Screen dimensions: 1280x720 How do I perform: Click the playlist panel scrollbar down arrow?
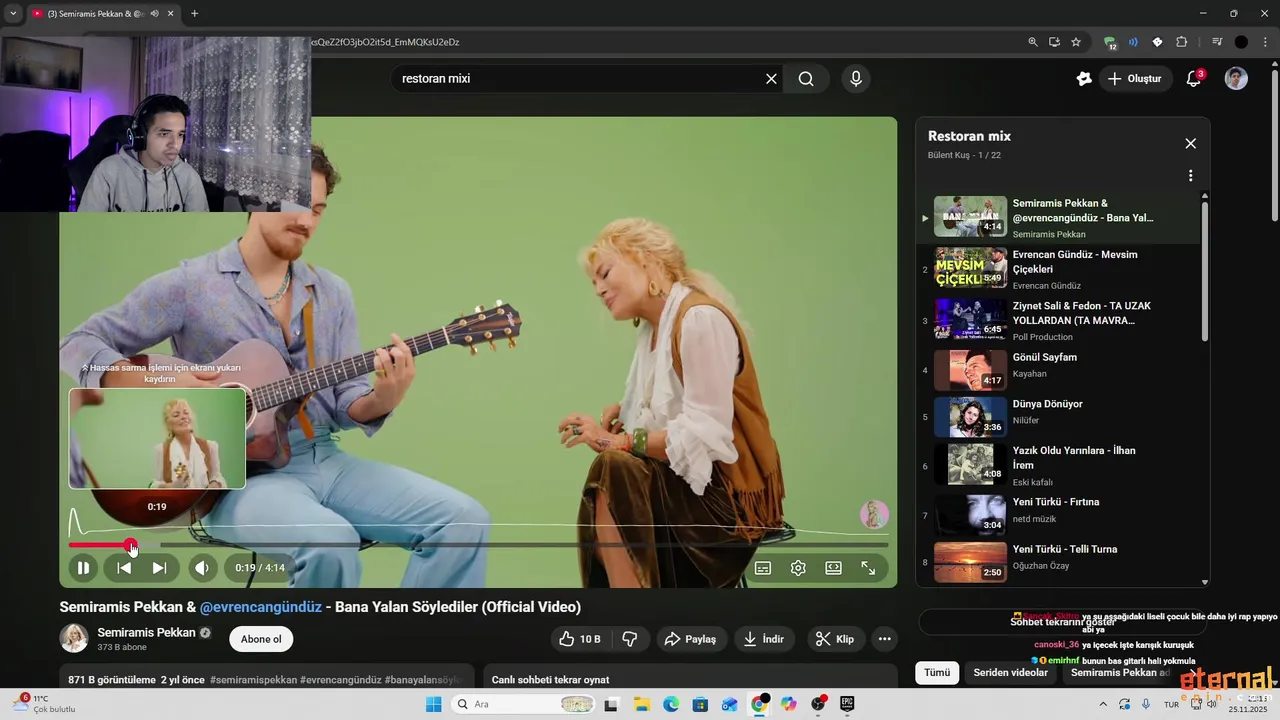click(x=1205, y=582)
